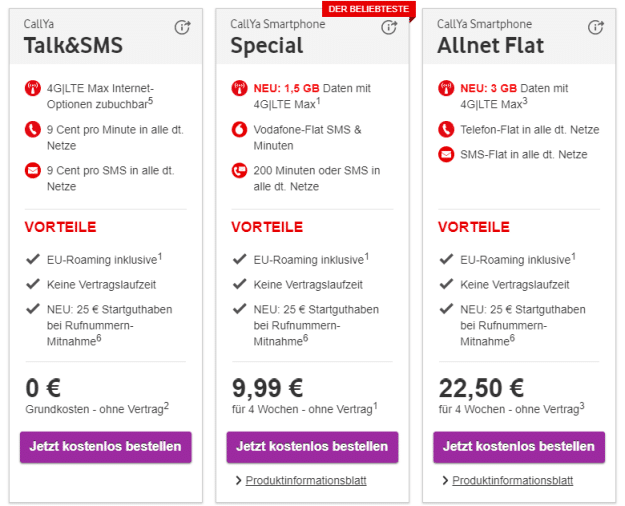The width and height of the screenshot is (625, 506).
Task: Click phone icon beside 9 Cent pro Minute
Action: tap(33, 130)
